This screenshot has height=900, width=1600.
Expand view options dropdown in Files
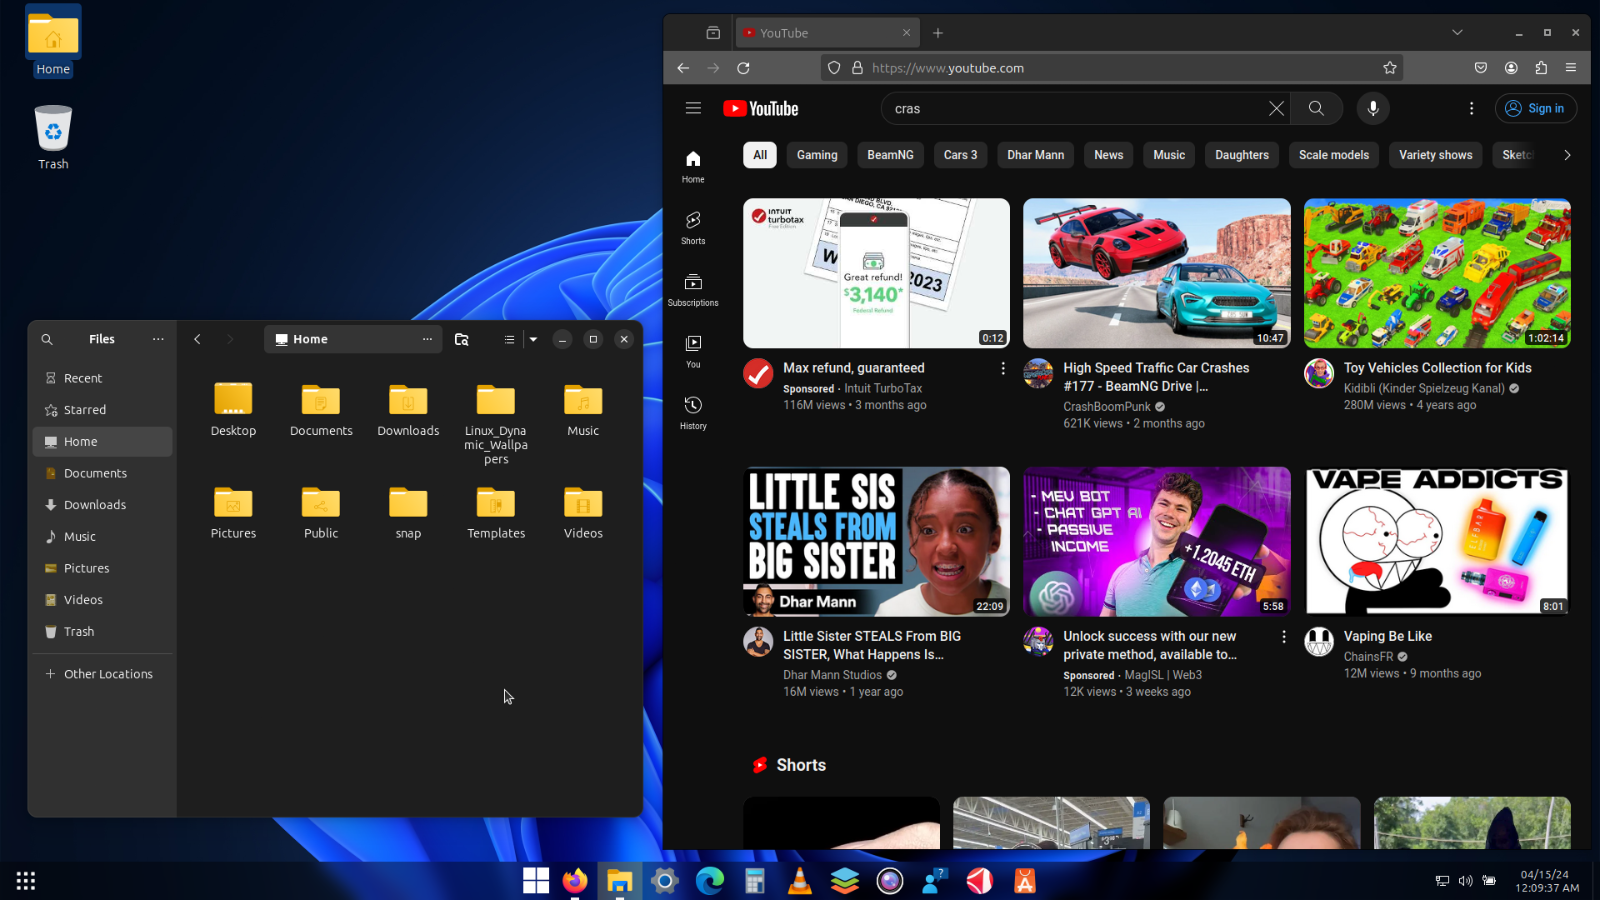point(533,339)
